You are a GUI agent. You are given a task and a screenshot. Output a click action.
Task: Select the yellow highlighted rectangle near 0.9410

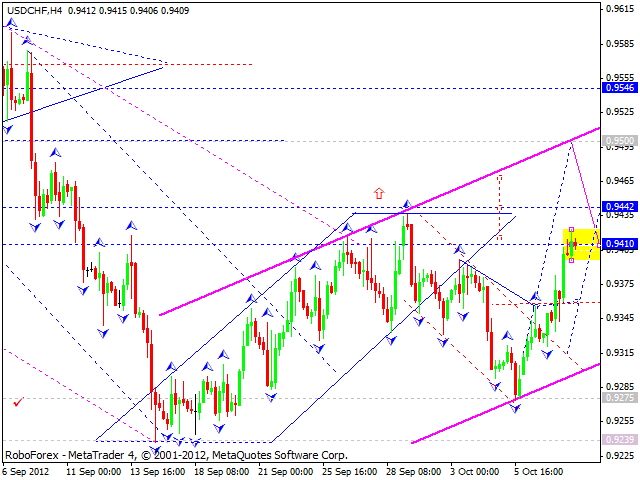coord(583,244)
